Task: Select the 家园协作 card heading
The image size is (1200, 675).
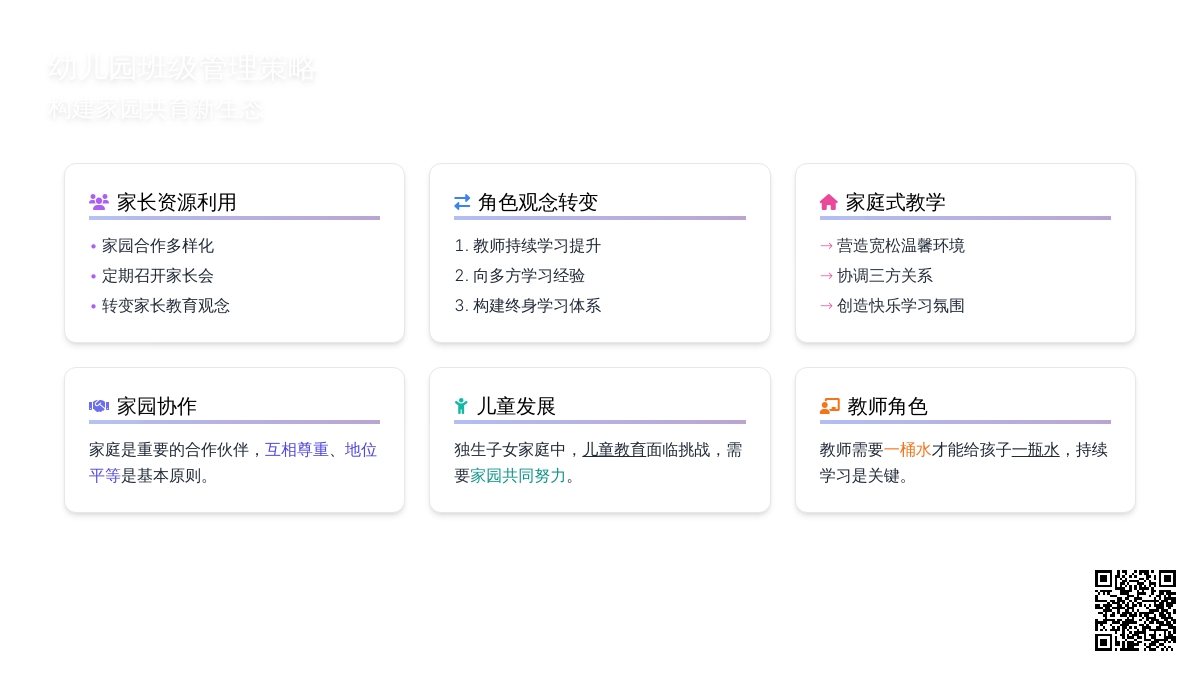Action: (157, 406)
